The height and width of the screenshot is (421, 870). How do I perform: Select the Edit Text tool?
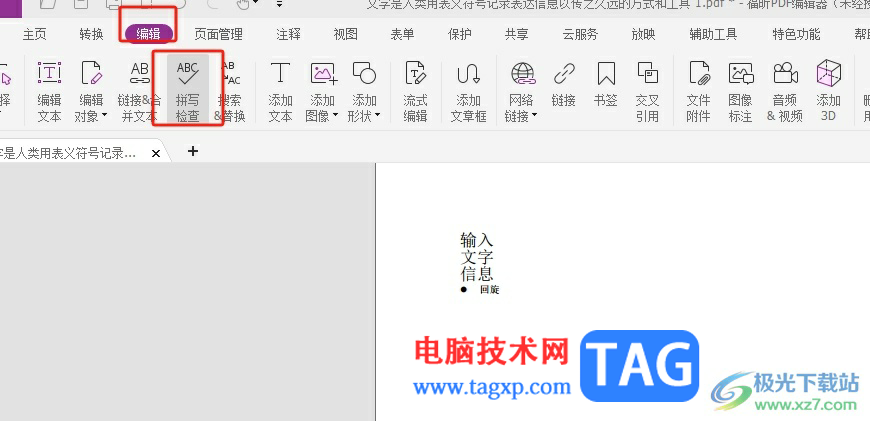coord(49,92)
